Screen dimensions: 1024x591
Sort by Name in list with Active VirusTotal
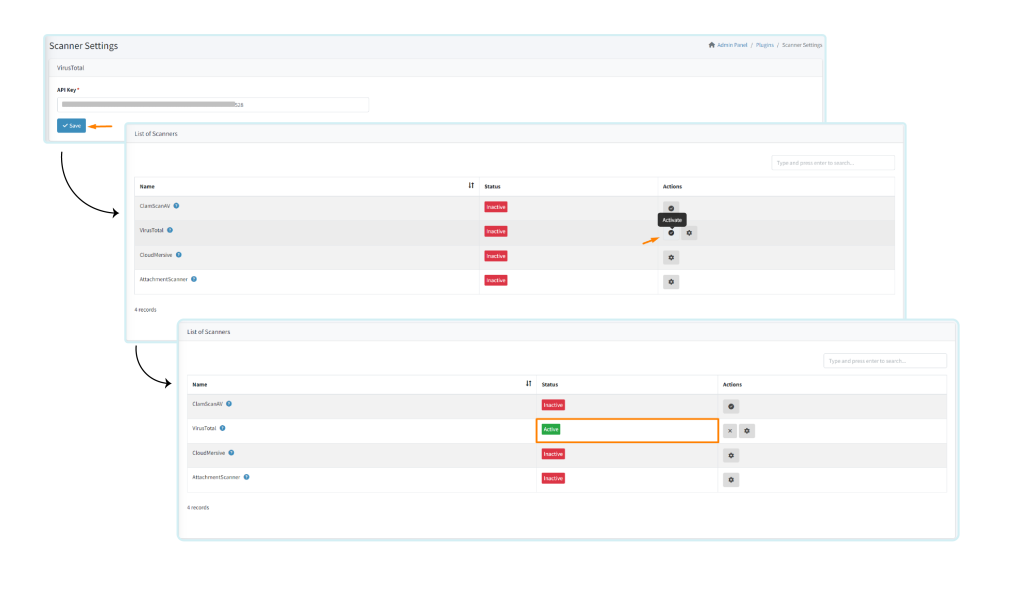528,384
